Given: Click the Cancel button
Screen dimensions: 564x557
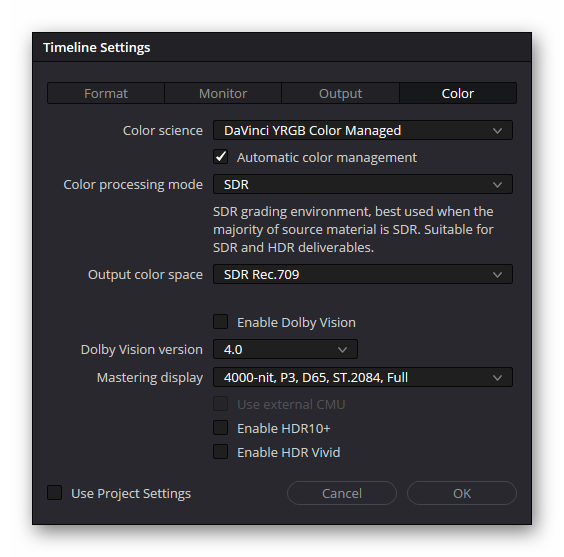Looking at the screenshot, I should point(342,493).
